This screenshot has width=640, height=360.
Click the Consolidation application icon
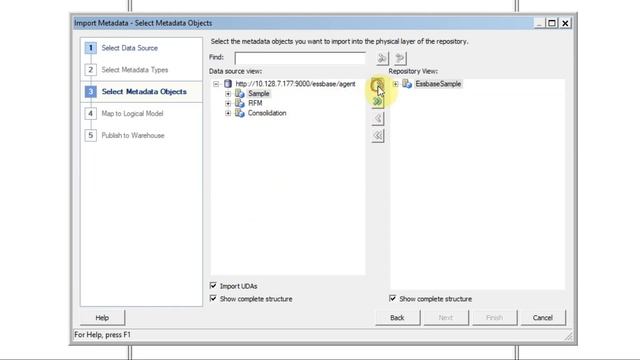[240, 113]
